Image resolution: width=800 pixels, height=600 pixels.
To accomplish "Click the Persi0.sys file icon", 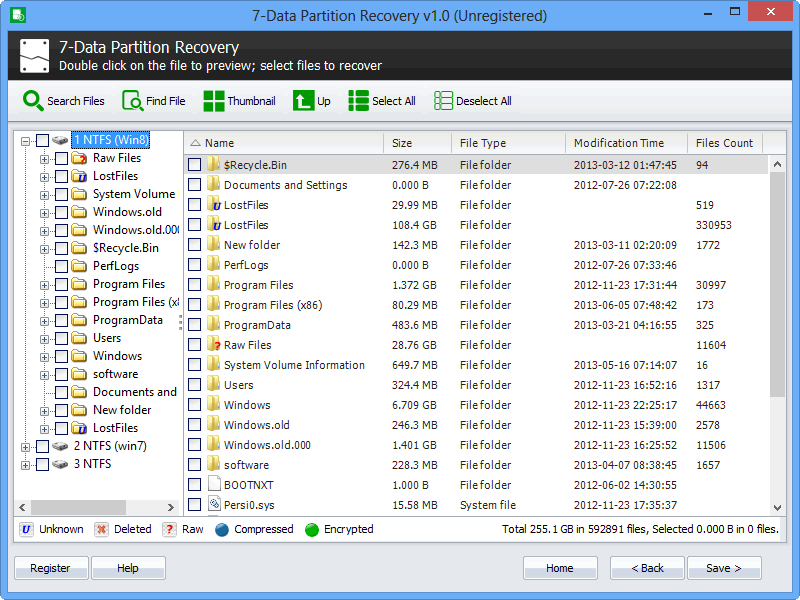I will tap(213, 505).
